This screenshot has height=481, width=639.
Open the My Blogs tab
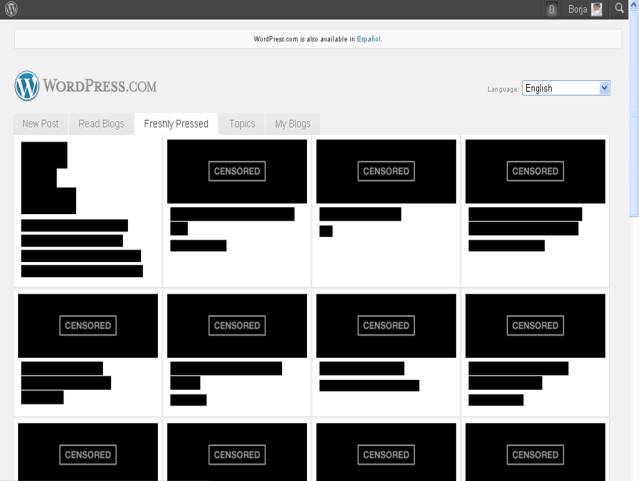pos(293,124)
